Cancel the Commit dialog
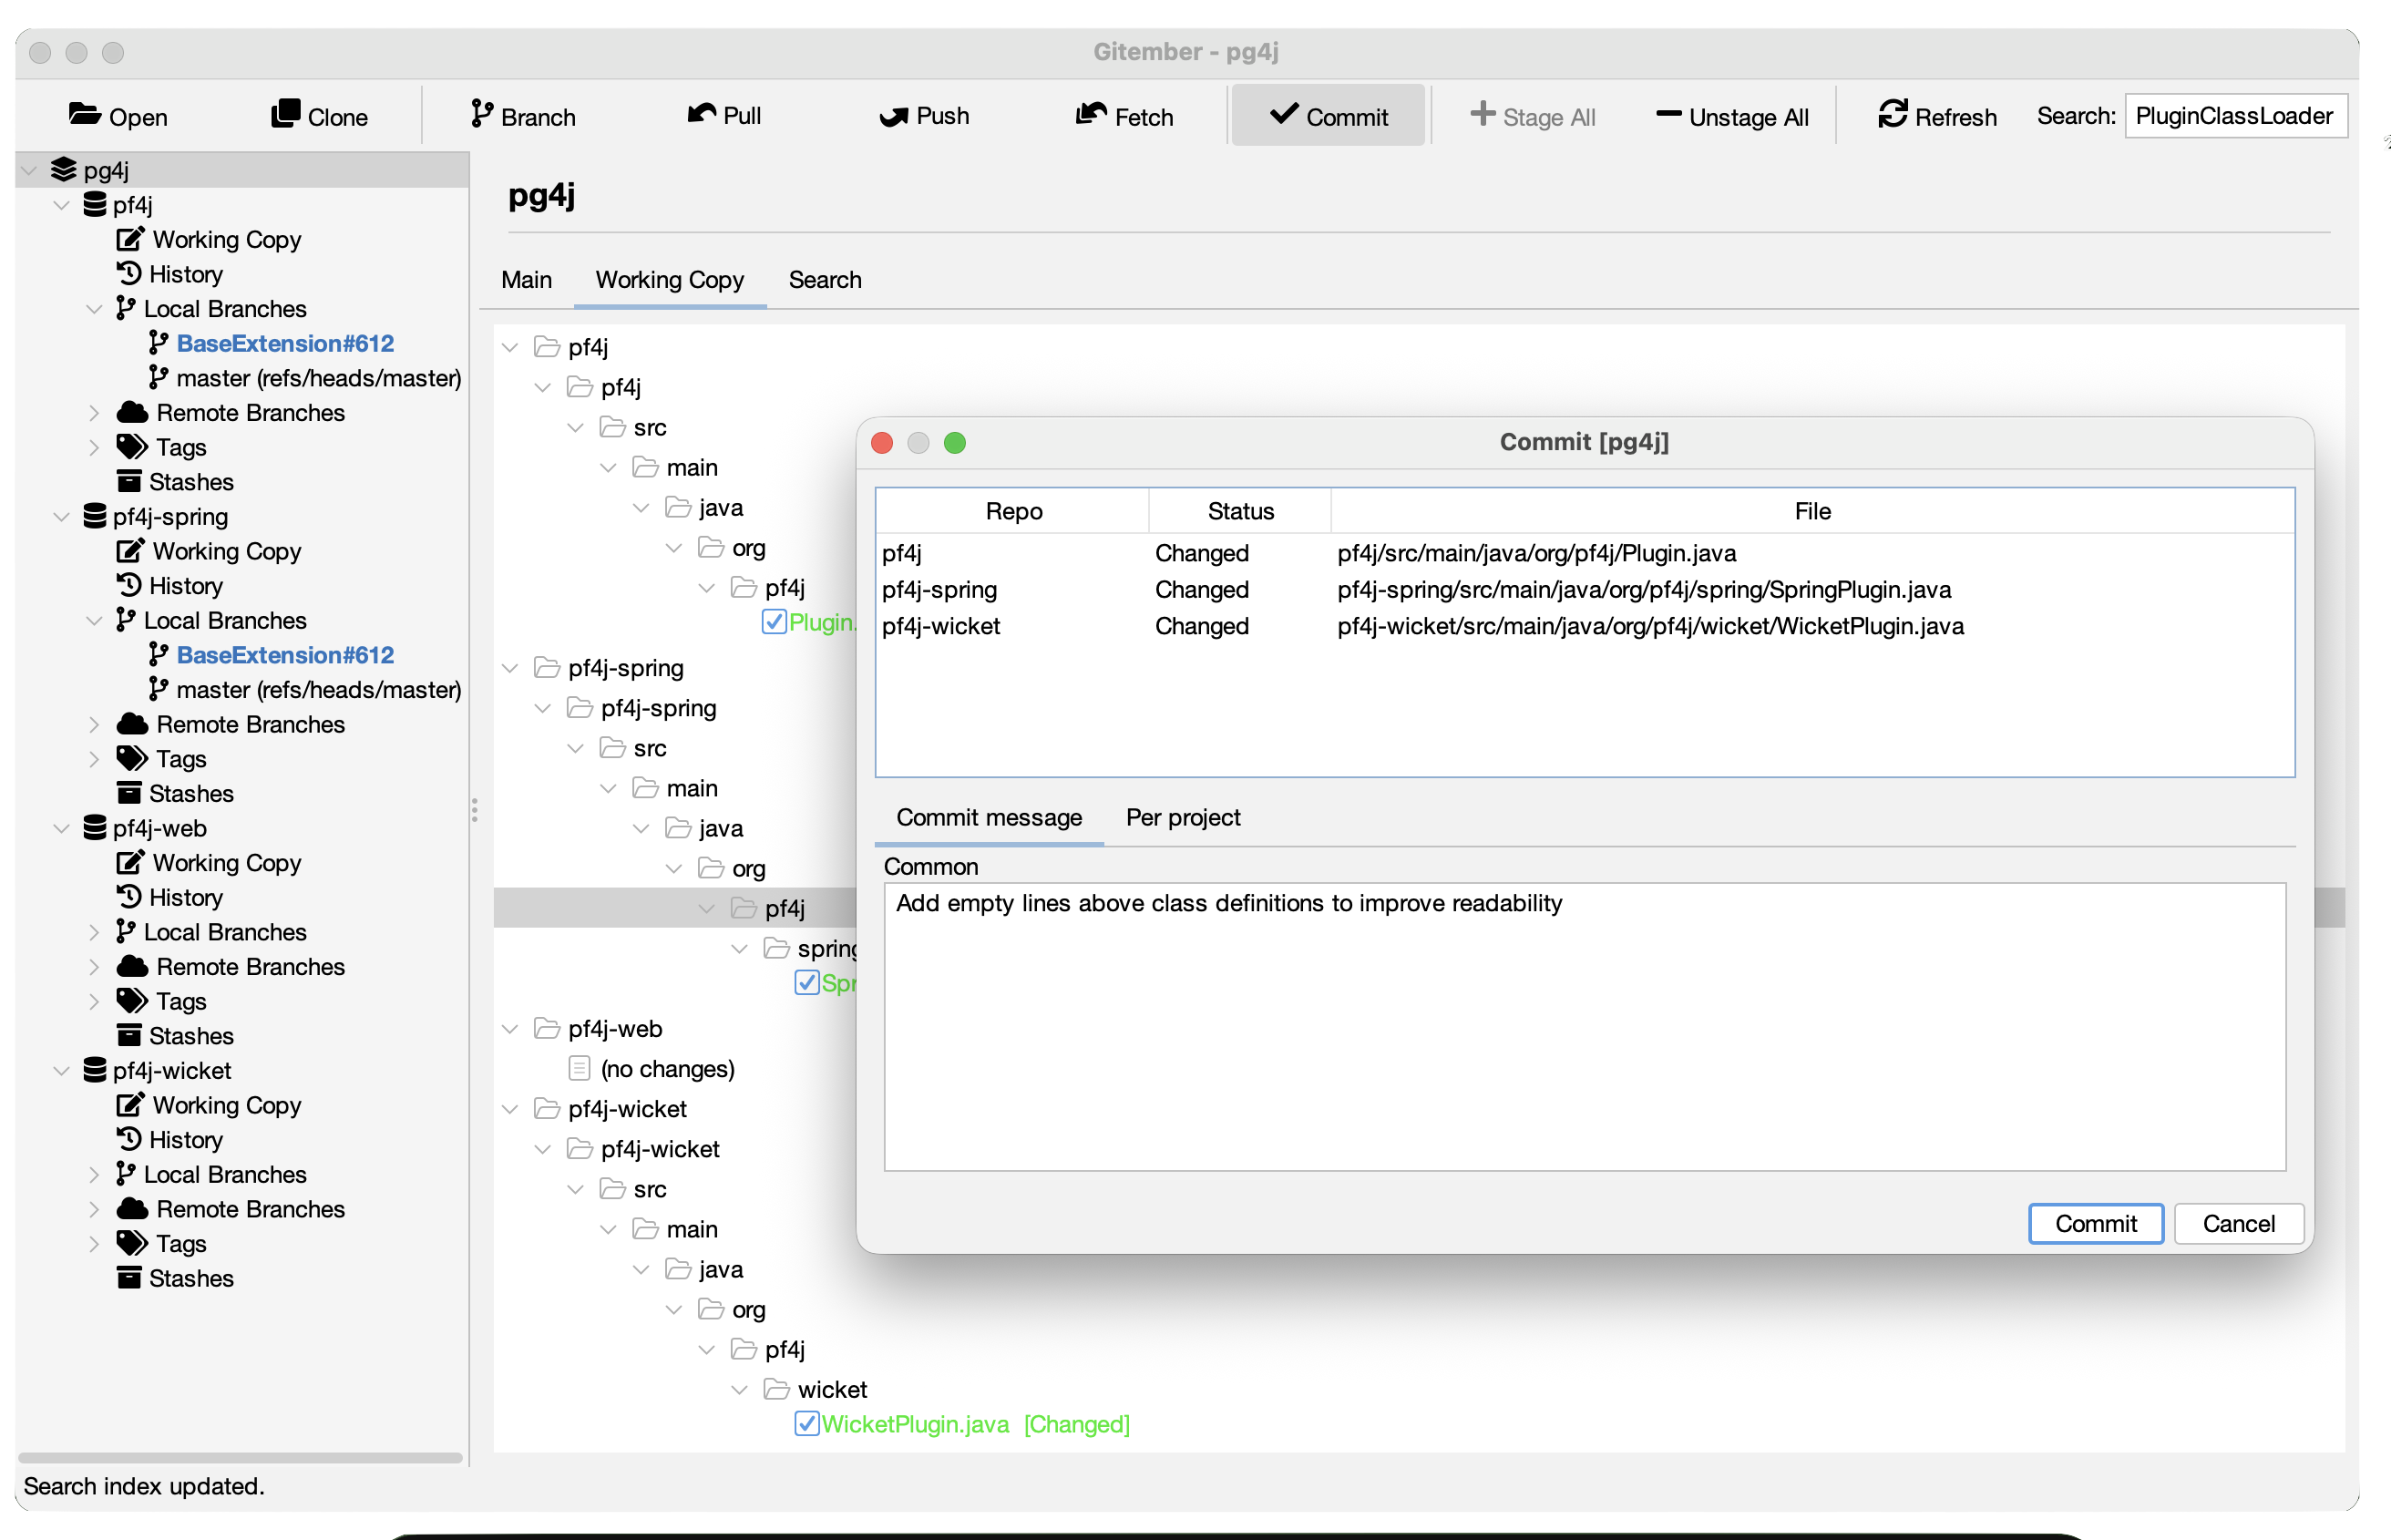 coord(2239,1224)
